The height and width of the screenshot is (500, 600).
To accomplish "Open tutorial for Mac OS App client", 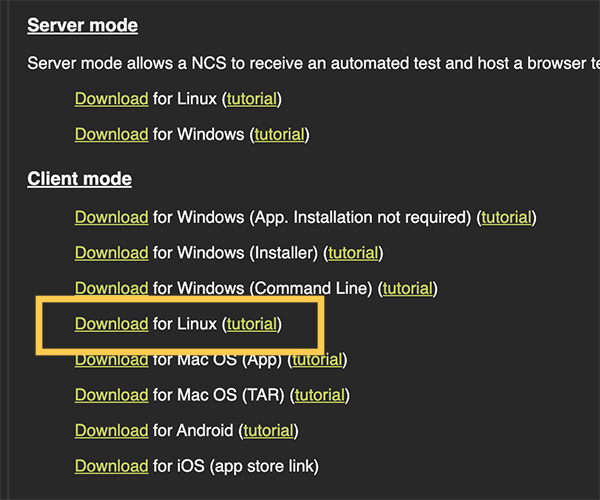I will click(x=317, y=360).
